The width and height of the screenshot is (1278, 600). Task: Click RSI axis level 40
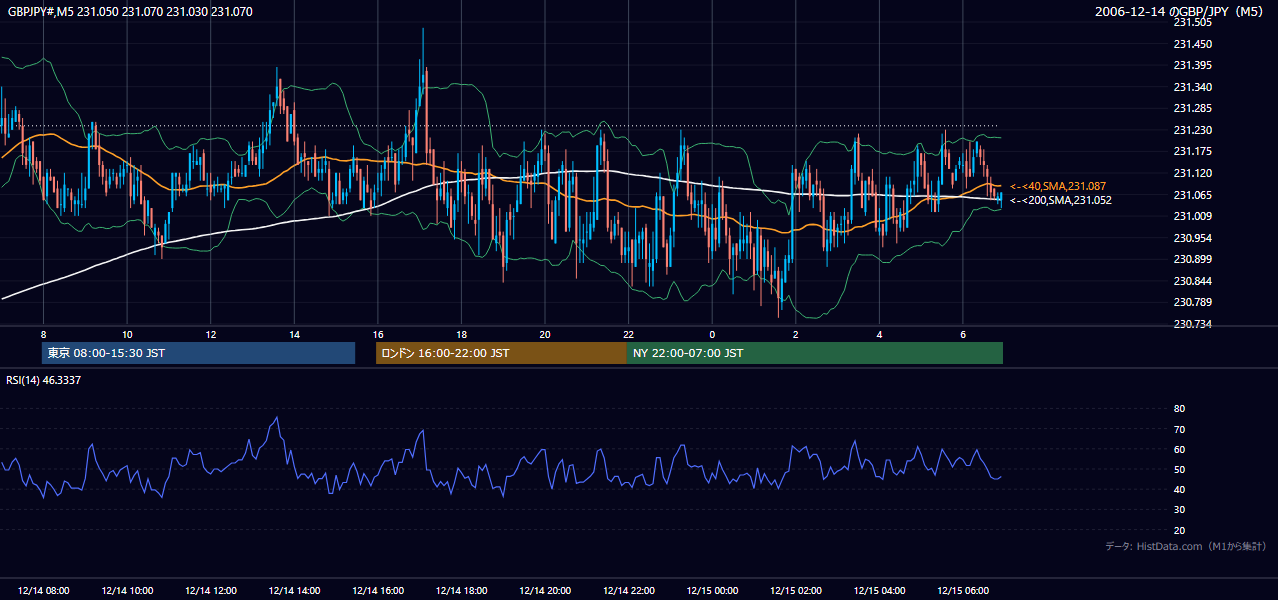point(1179,489)
